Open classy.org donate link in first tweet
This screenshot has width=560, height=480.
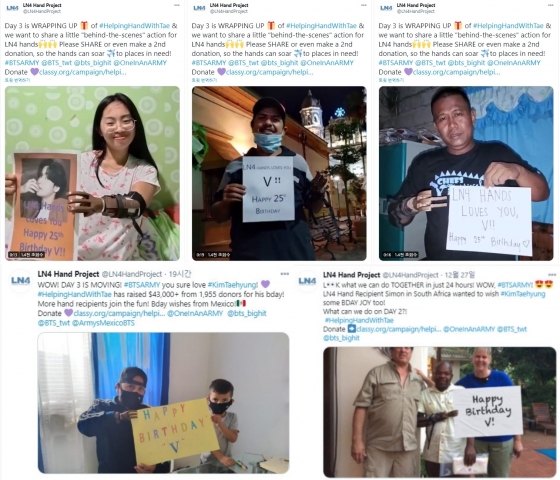[82, 72]
